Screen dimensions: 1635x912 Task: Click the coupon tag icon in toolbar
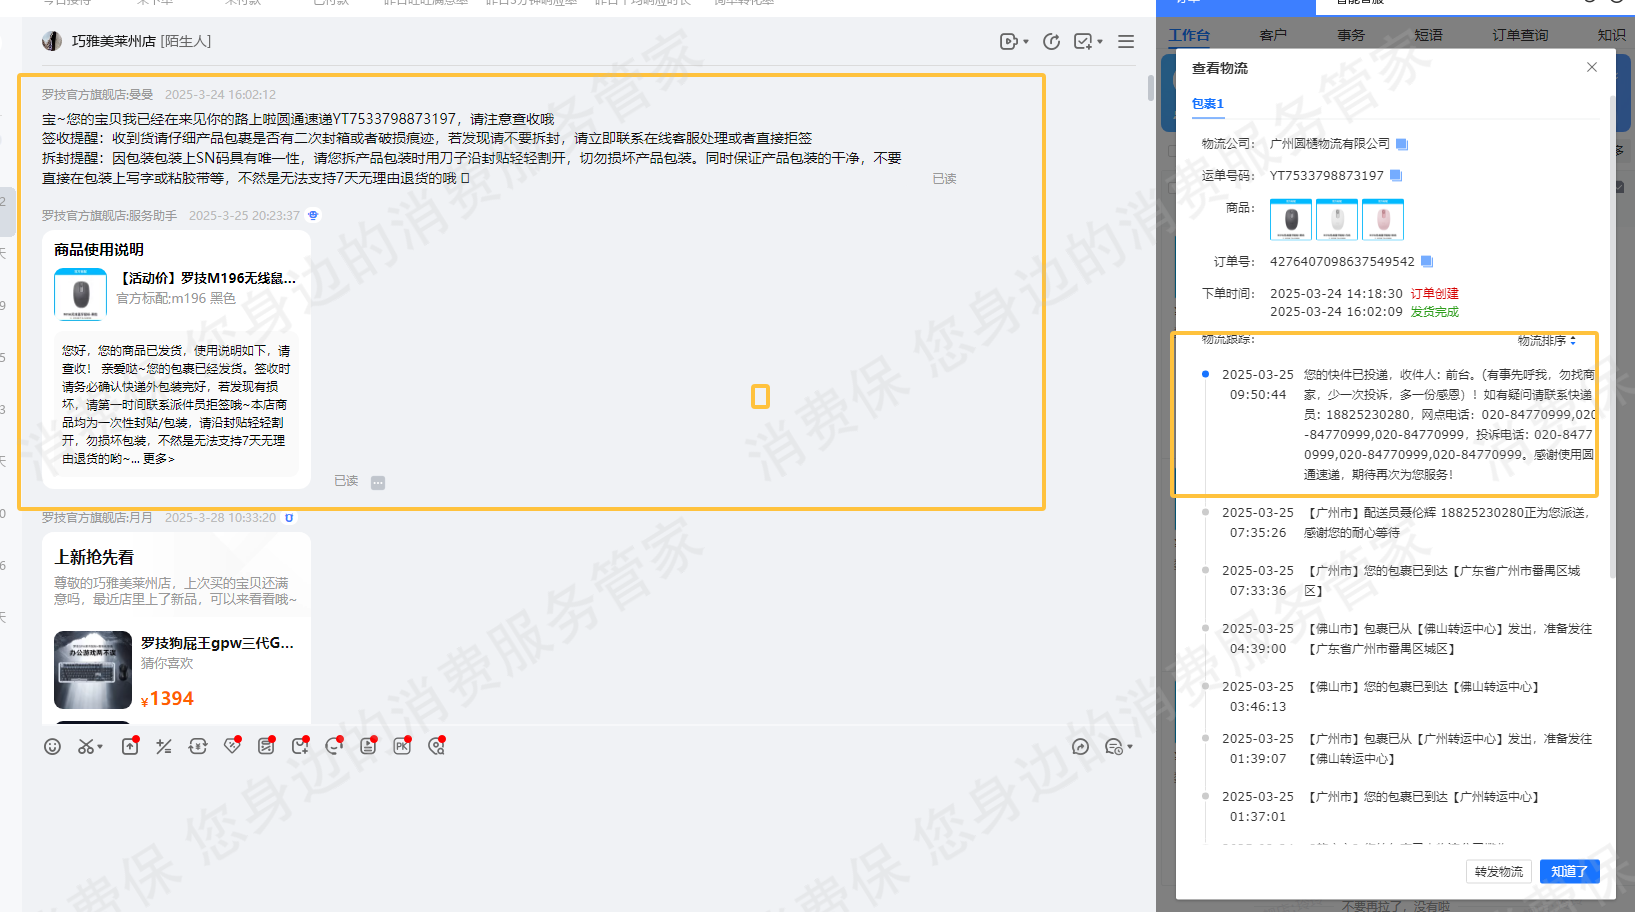coord(232,746)
